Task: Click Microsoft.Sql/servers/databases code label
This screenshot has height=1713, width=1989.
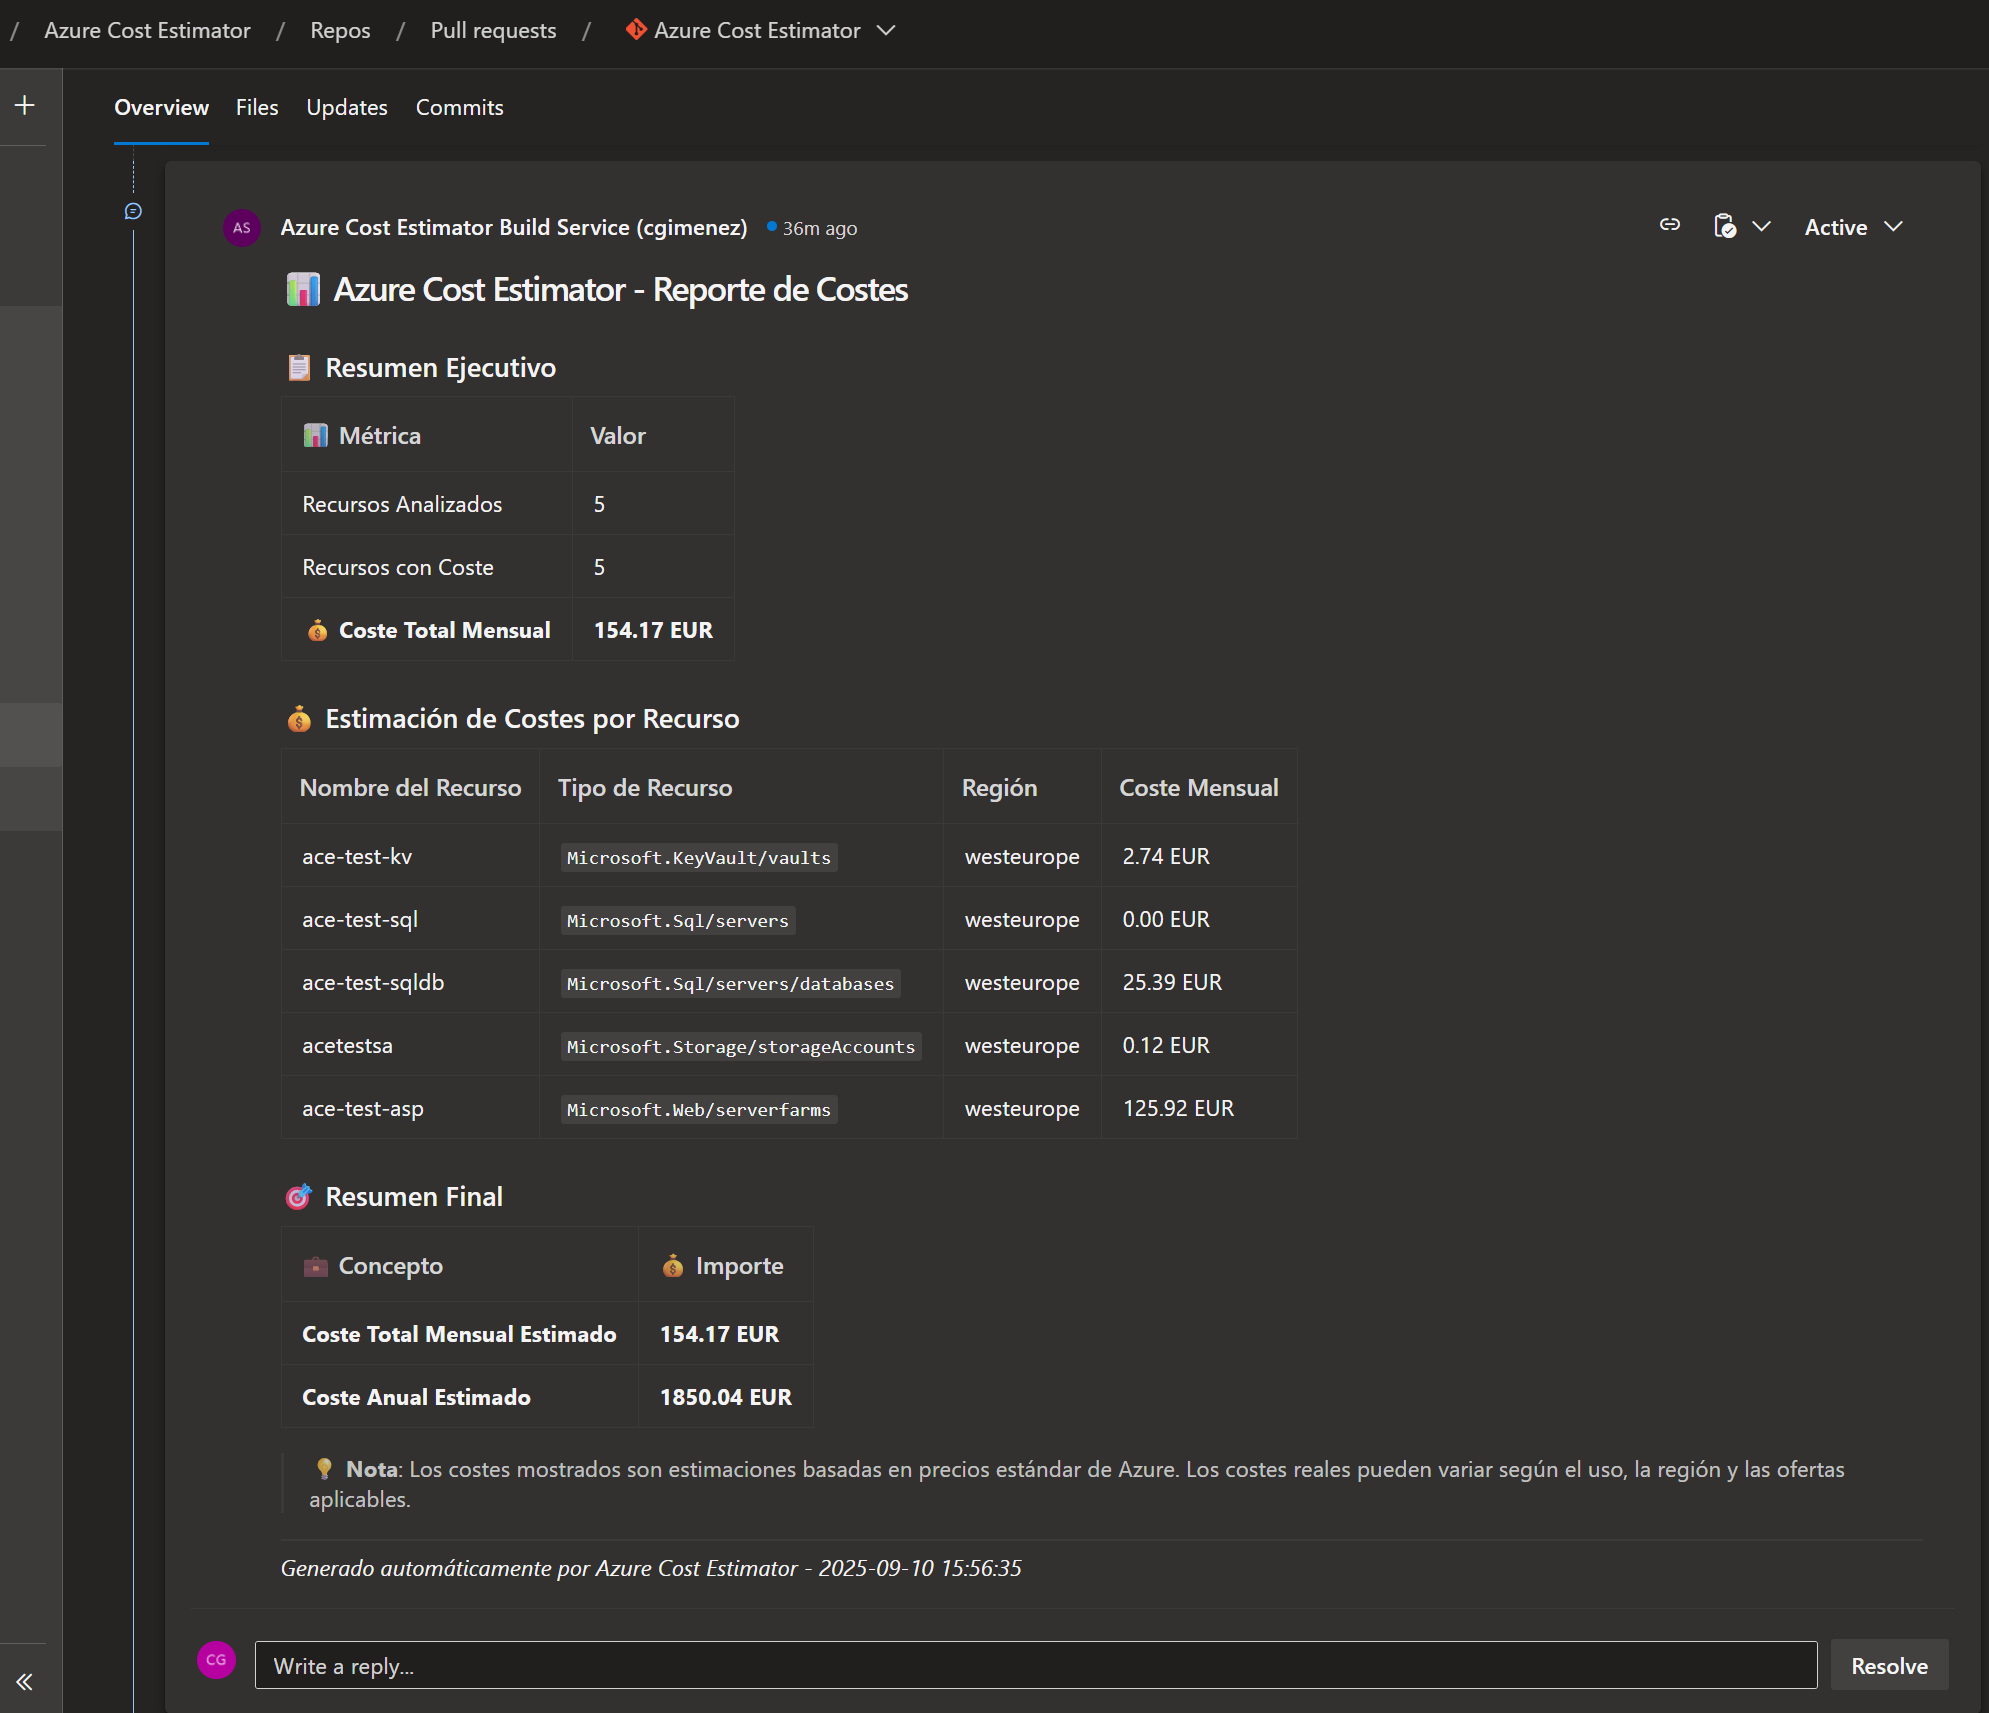Action: pos(731,983)
